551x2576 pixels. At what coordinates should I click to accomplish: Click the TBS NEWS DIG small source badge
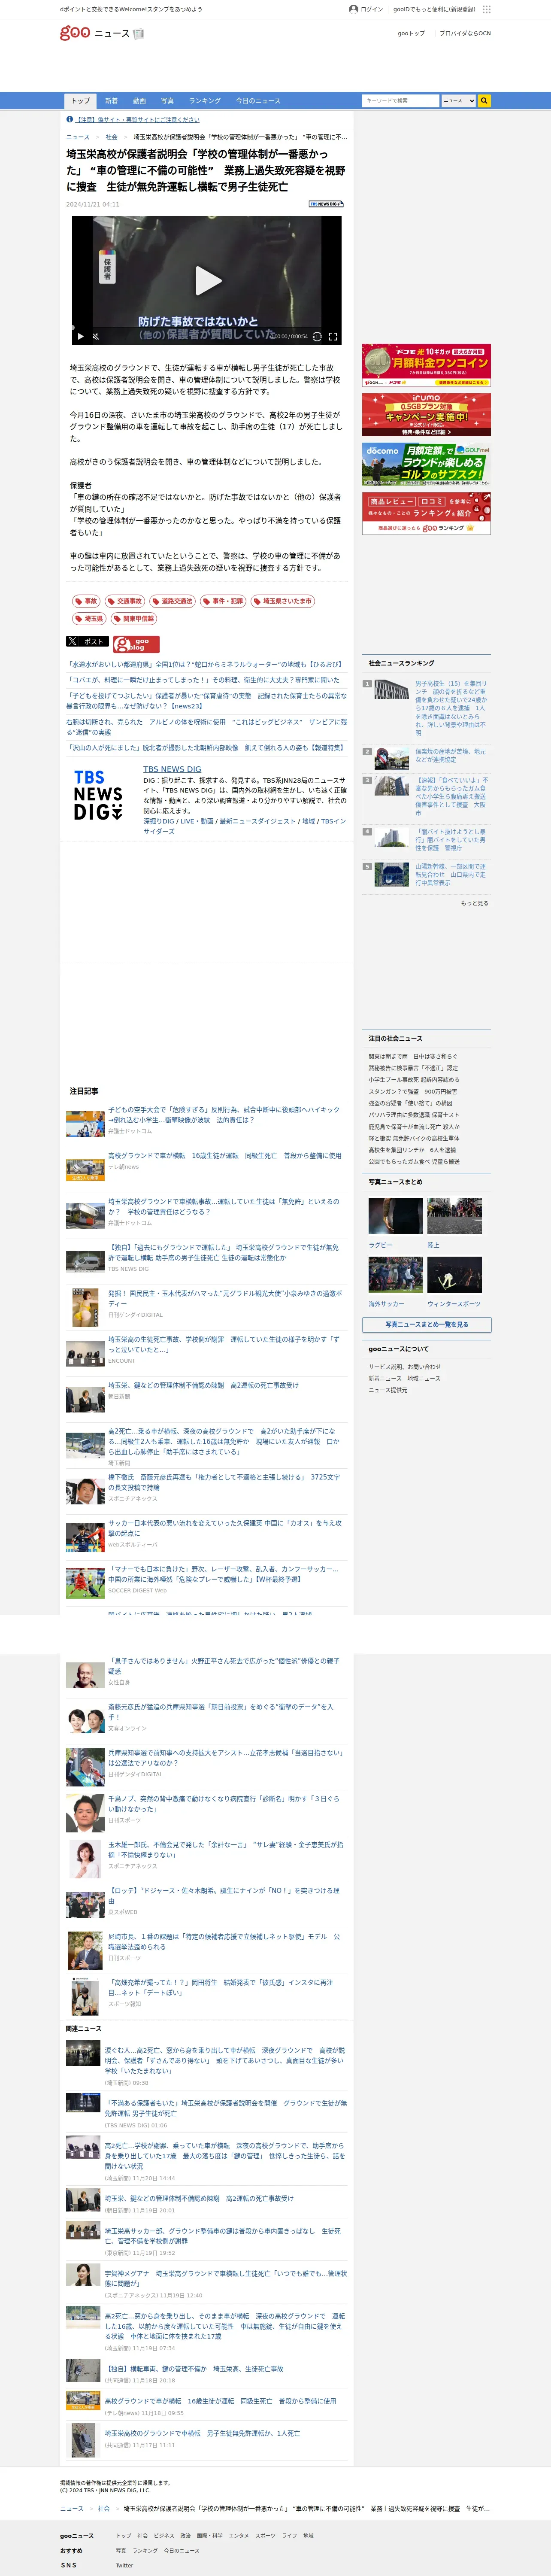(x=326, y=204)
